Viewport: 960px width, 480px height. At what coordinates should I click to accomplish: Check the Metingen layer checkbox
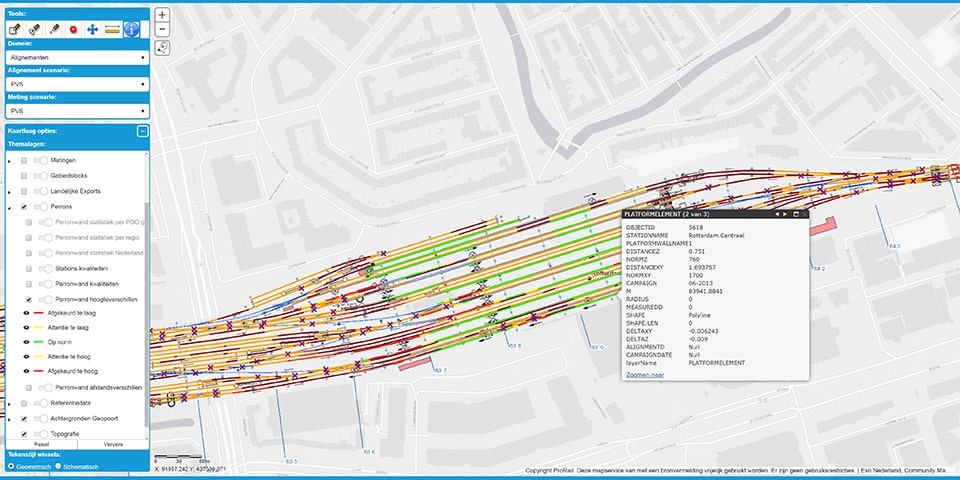pos(24,160)
